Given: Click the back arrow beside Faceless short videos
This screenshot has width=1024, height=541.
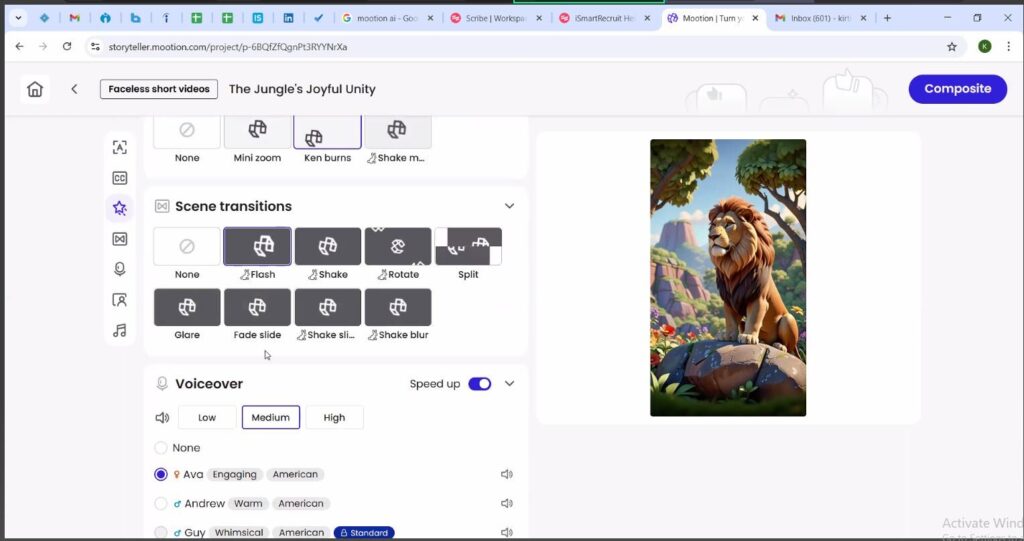Looking at the screenshot, I should [x=74, y=89].
